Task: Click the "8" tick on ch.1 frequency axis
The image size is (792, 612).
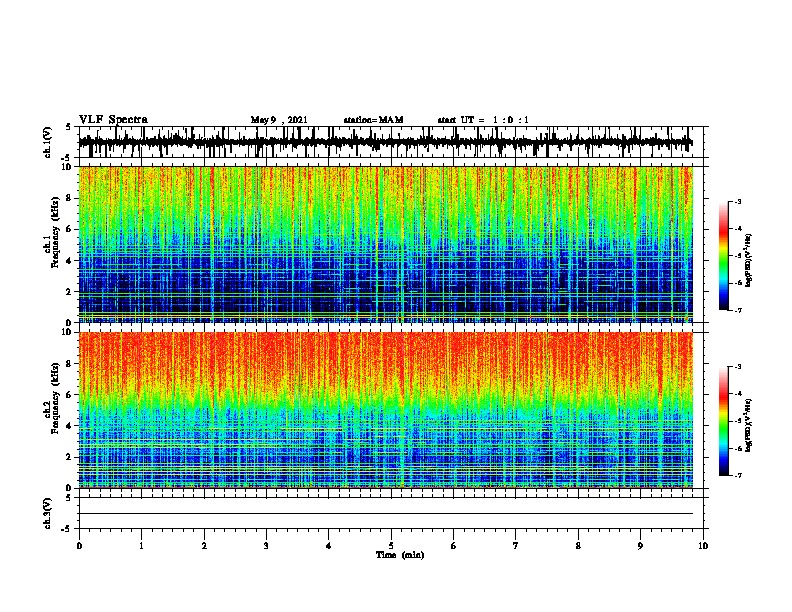Action: [70, 198]
